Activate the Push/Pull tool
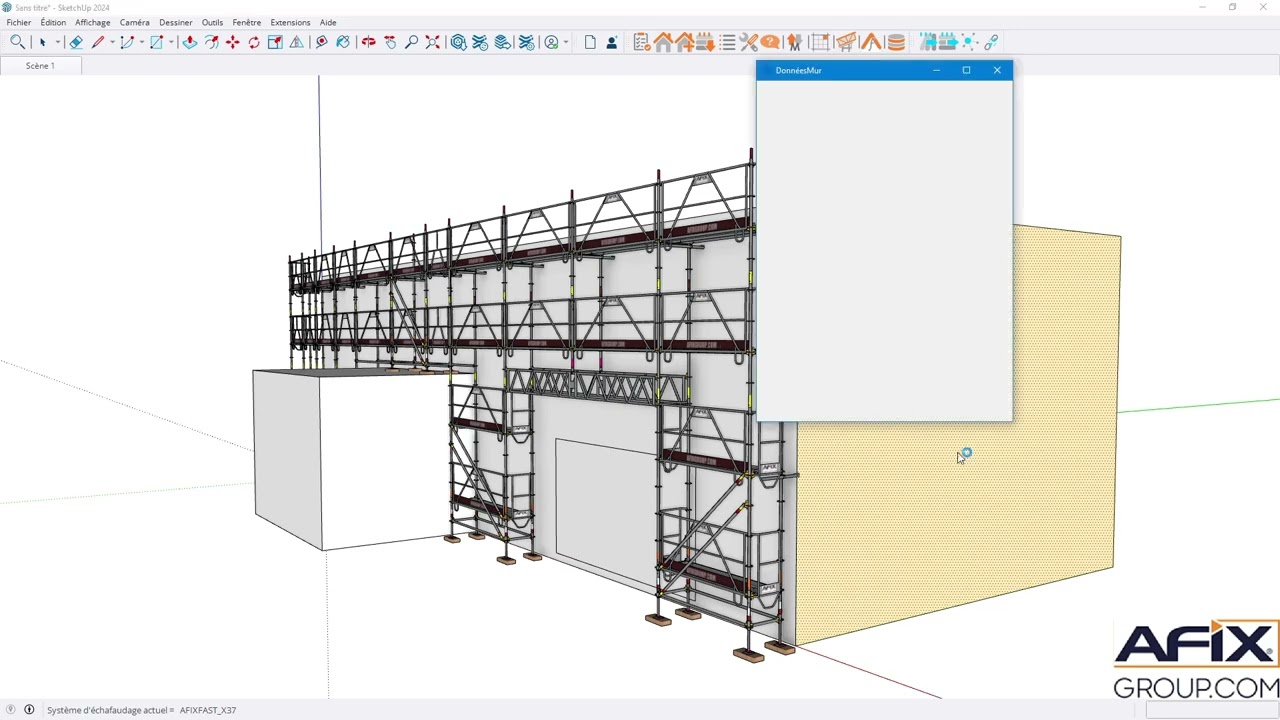The width and height of the screenshot is (1280, 720). tap(189, 42)
